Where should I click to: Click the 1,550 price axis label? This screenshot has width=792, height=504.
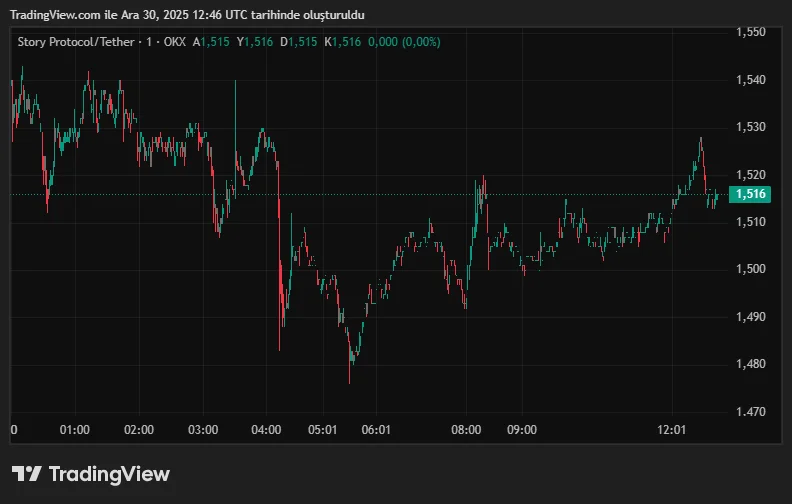(x=750, y=32)
